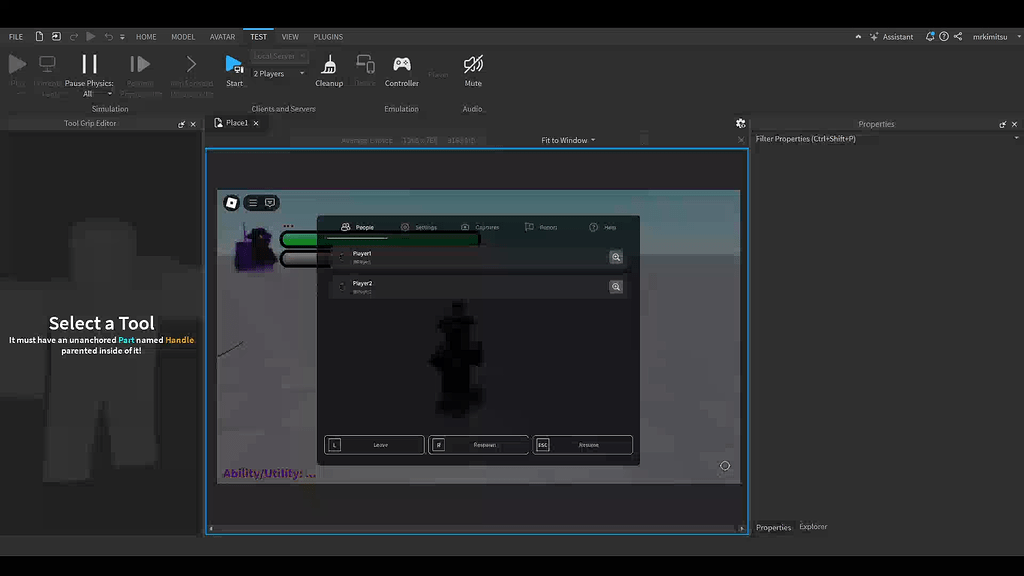Expand the account menu arrow beside mrkimitsu
The width and height of the screenshot is (1024, 576).
[1019, 37]
